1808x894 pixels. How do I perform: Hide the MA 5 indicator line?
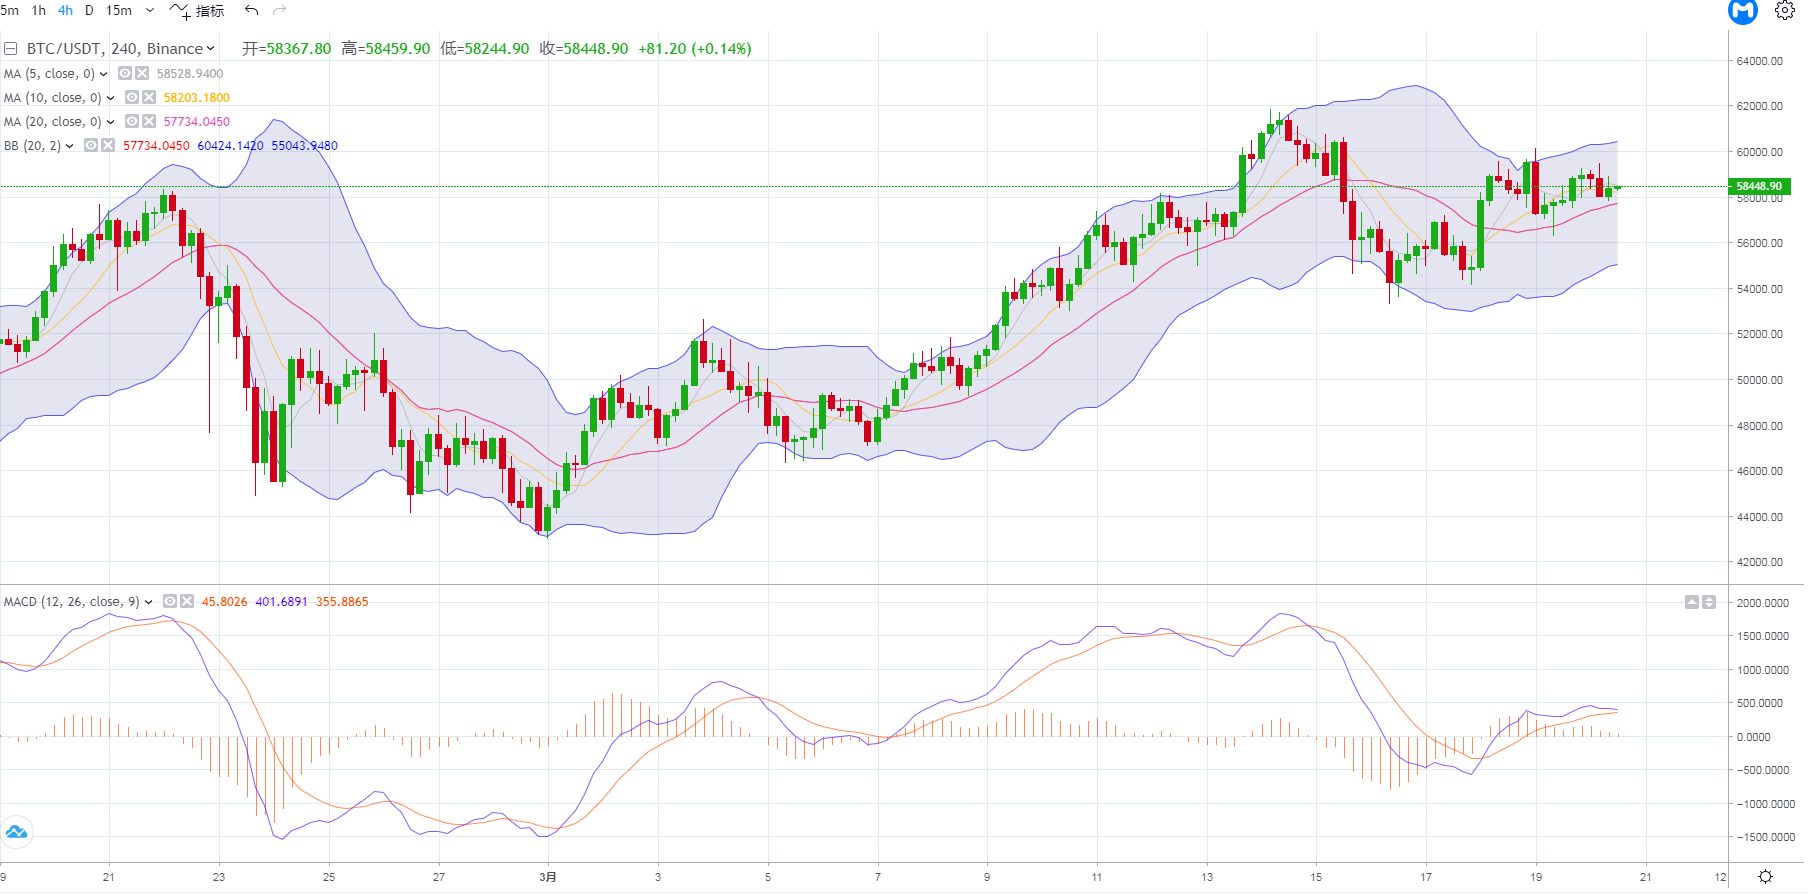125,73
